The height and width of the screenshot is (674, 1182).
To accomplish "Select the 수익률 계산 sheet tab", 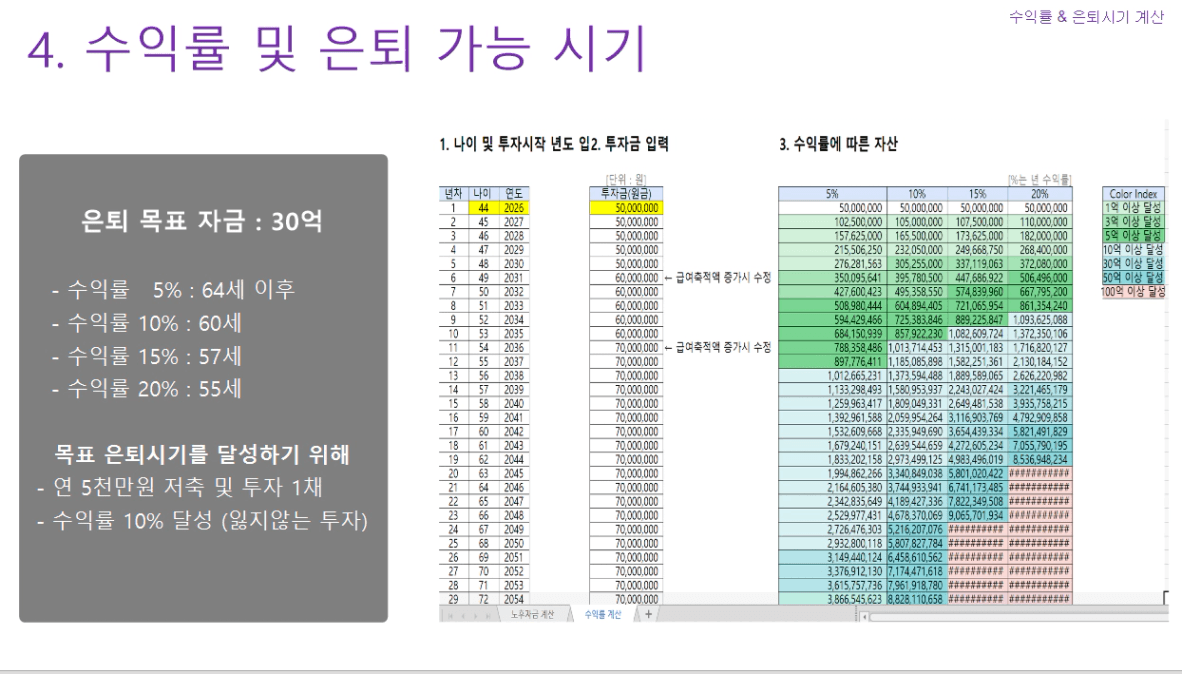I will (x=603, y=614).
